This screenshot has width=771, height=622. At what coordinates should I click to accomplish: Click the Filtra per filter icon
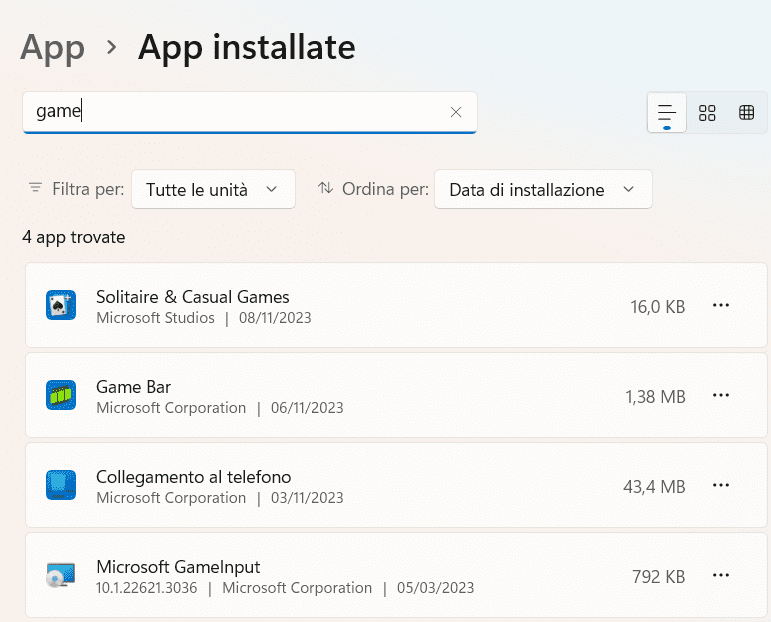[x=36, y=188]
